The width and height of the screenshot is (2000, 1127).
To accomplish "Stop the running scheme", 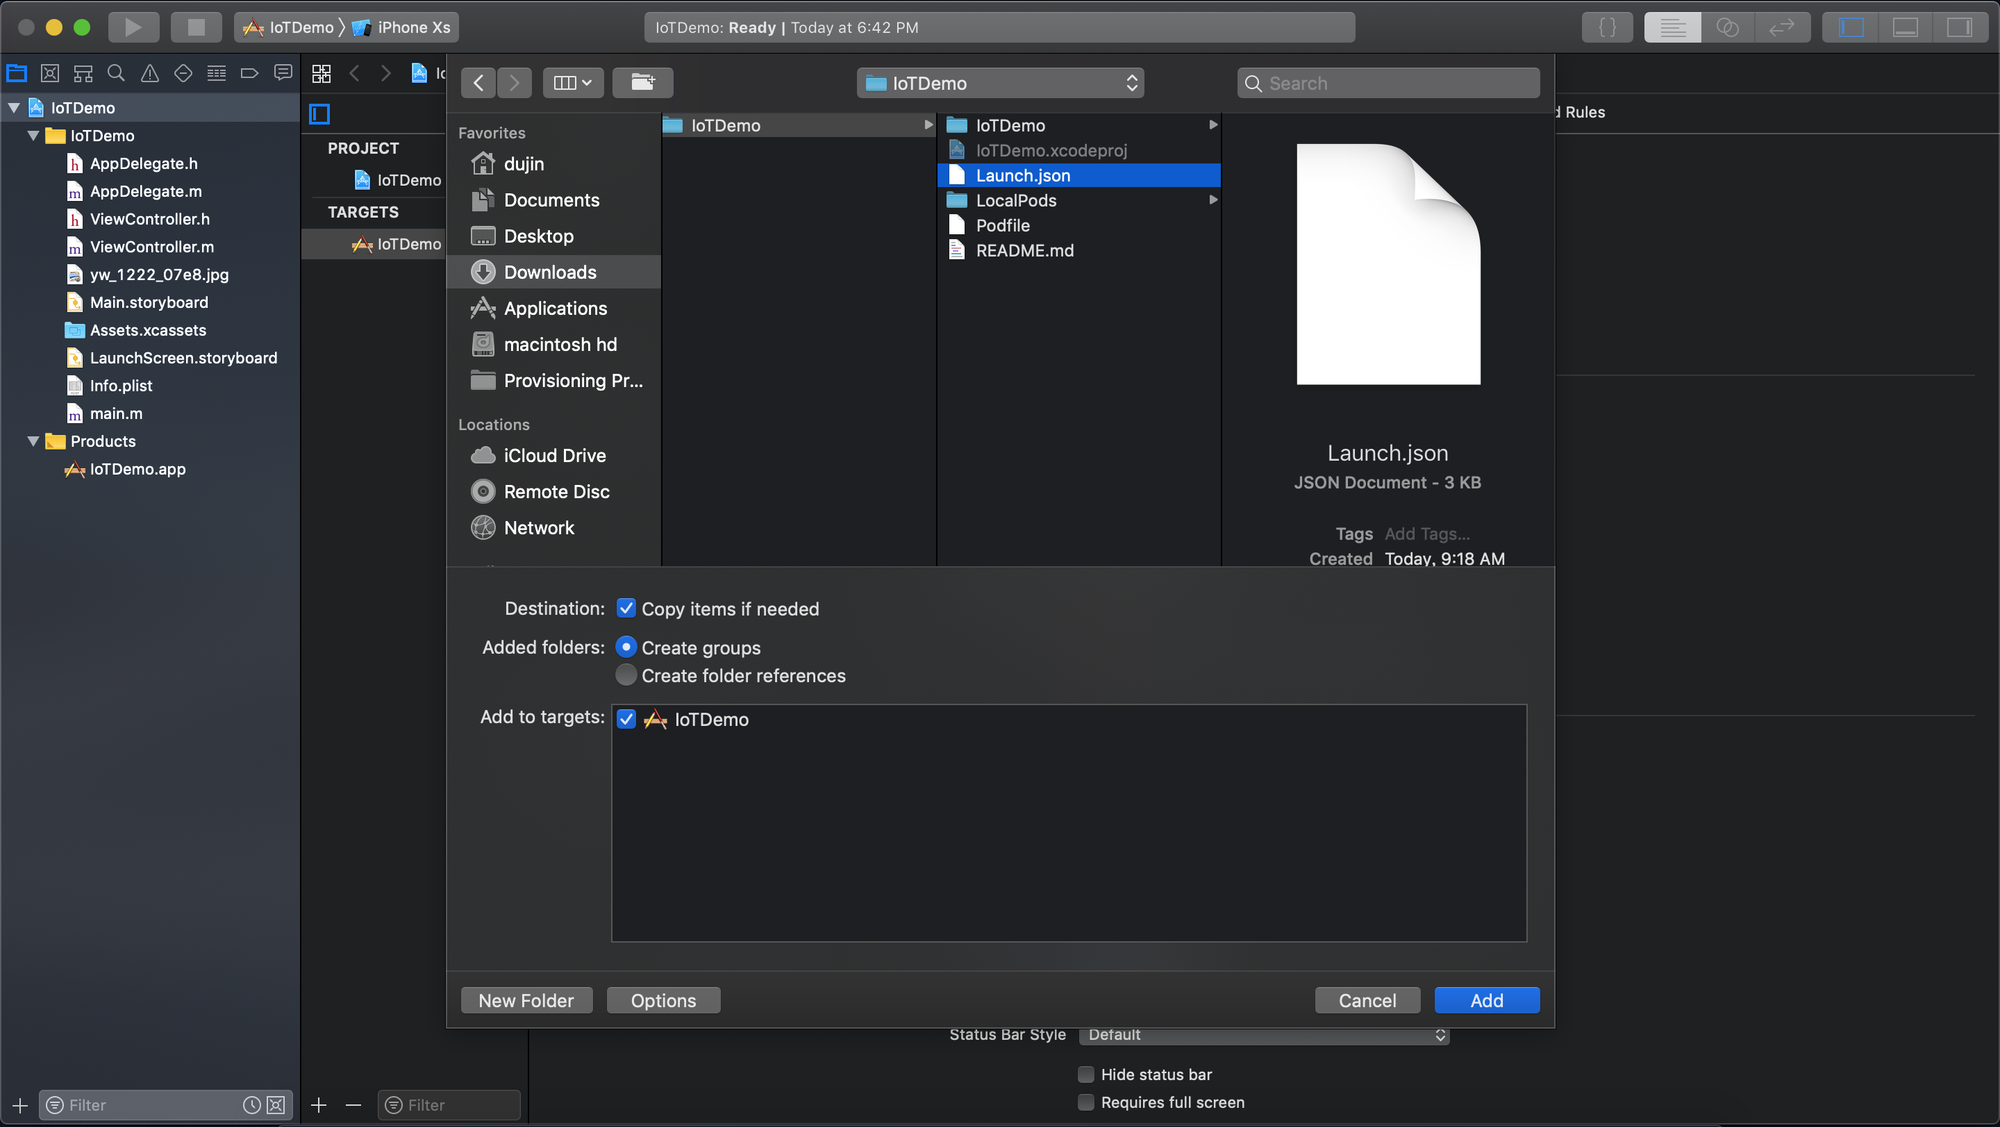I will tap(196, 27).
